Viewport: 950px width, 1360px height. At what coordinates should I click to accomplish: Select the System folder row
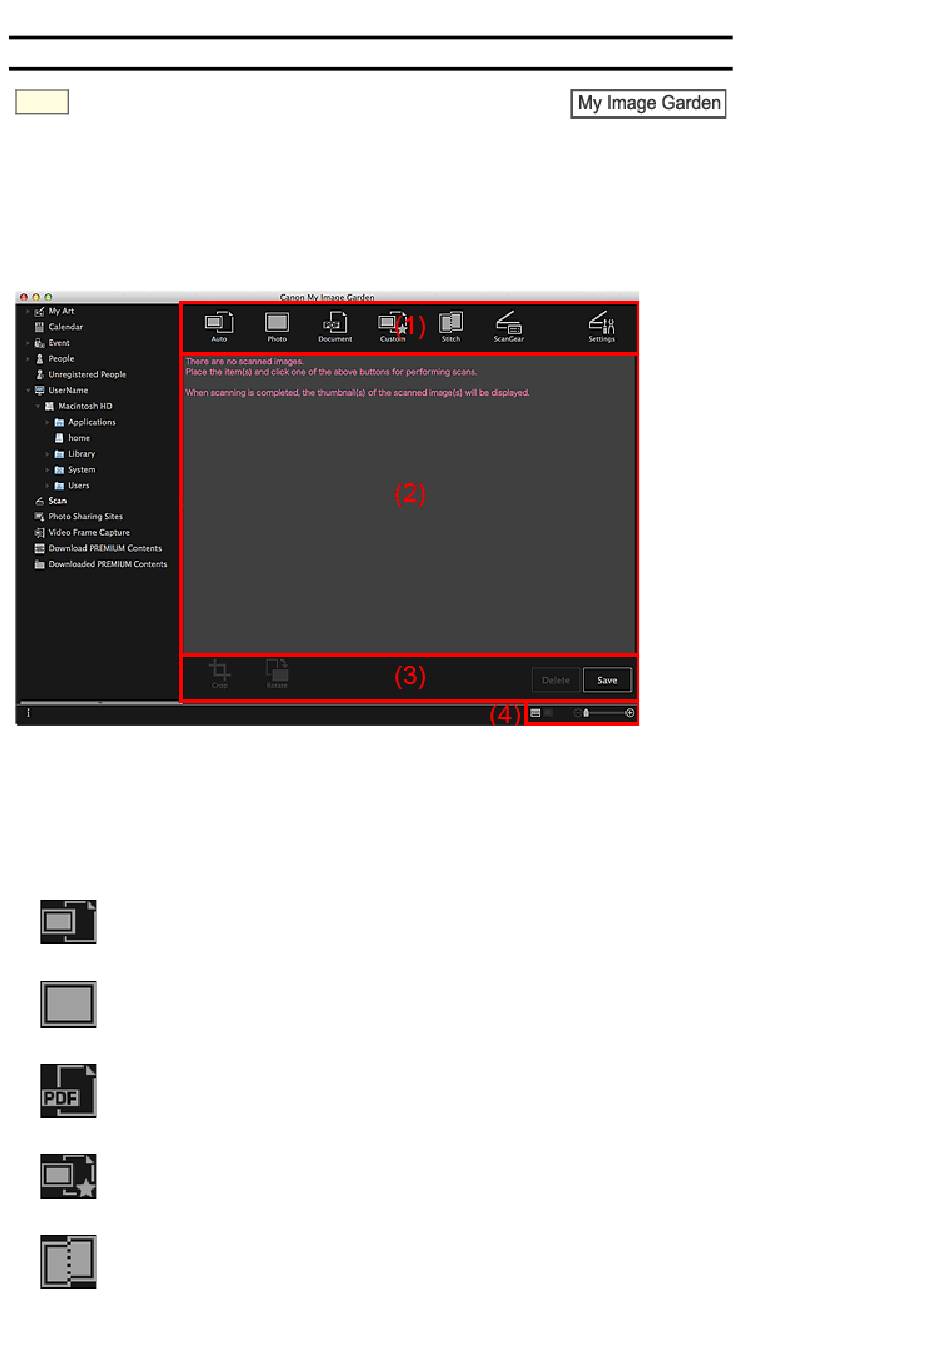75,470
